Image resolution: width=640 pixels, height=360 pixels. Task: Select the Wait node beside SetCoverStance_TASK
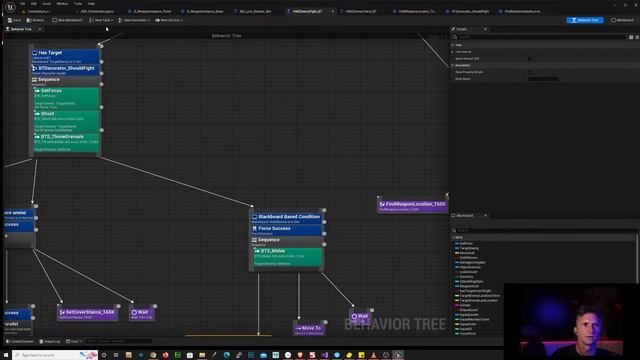(142, 313)
